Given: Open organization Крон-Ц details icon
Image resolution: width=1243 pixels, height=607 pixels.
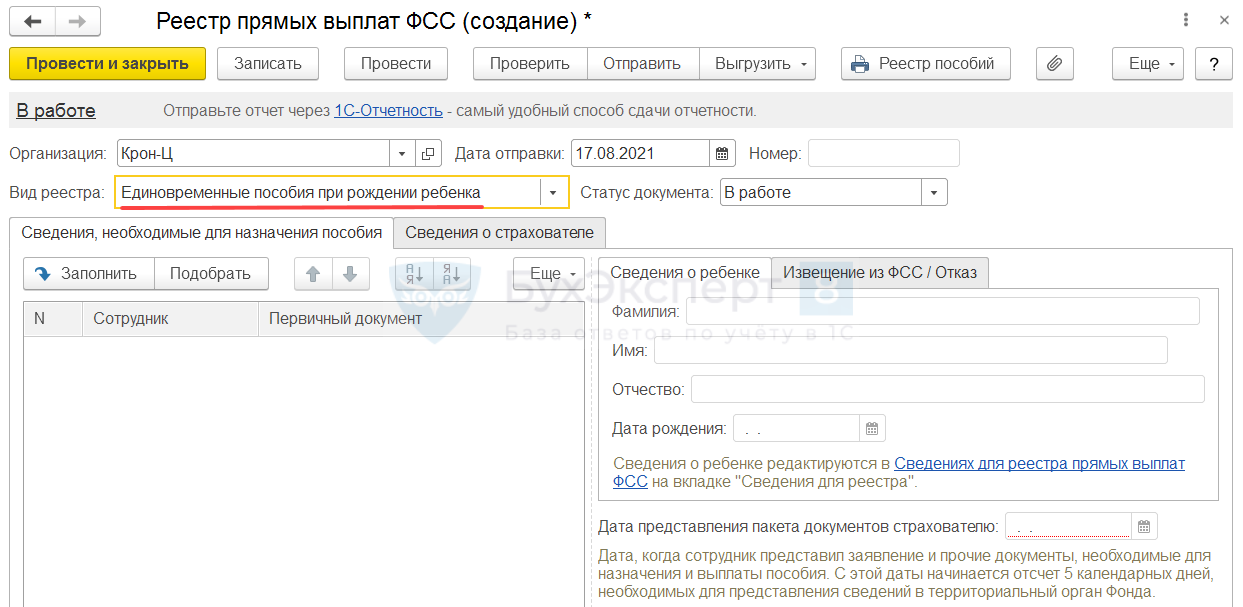Looking at the screenshot, I should click(428, 154).
